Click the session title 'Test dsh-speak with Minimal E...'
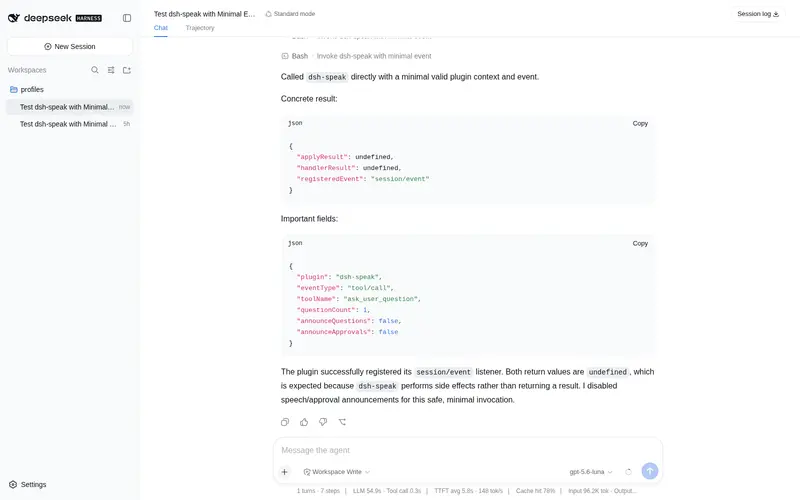 pyautogui.click(x=204, y=14)
